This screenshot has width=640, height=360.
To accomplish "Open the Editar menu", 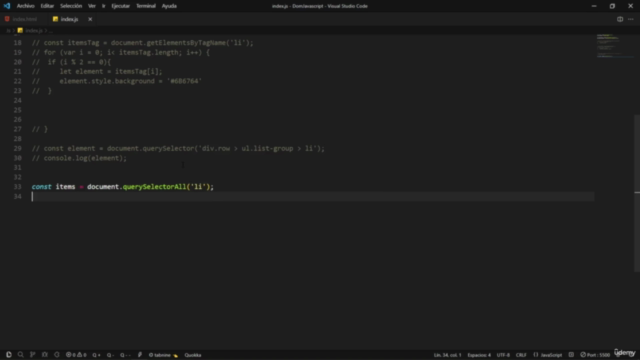I will click(47, 6).
